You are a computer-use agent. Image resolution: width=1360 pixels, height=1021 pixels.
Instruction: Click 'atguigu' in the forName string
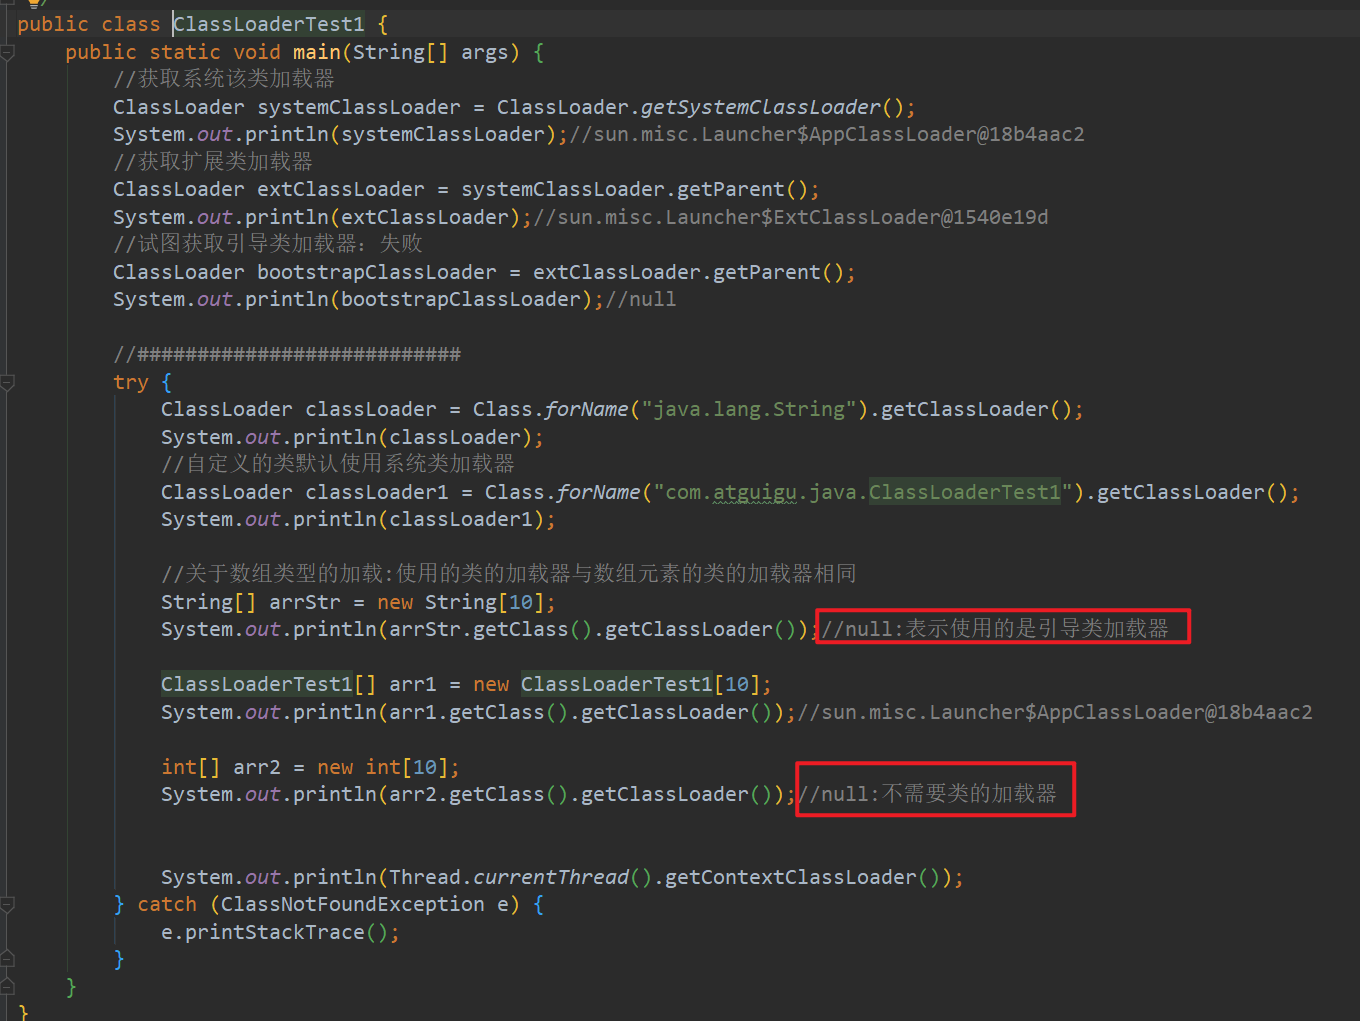pos(755,492)
